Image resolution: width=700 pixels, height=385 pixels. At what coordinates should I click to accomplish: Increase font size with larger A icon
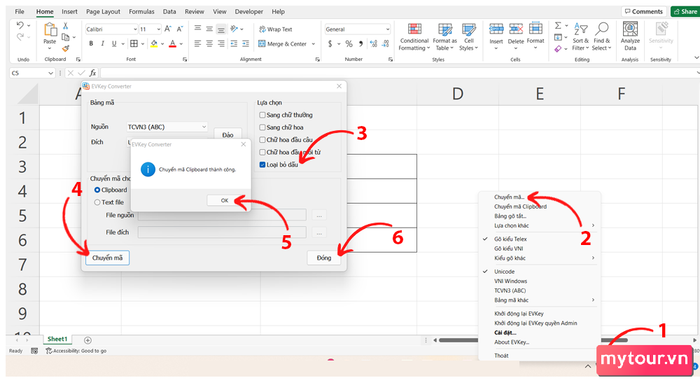[x=168, y=29]
